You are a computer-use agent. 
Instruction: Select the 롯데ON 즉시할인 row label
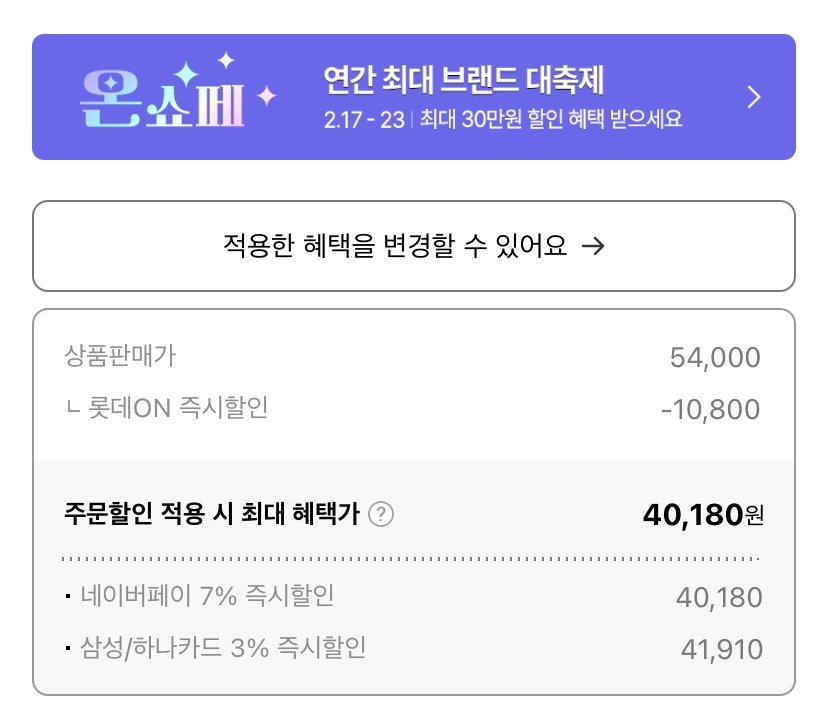coord(174,408)
